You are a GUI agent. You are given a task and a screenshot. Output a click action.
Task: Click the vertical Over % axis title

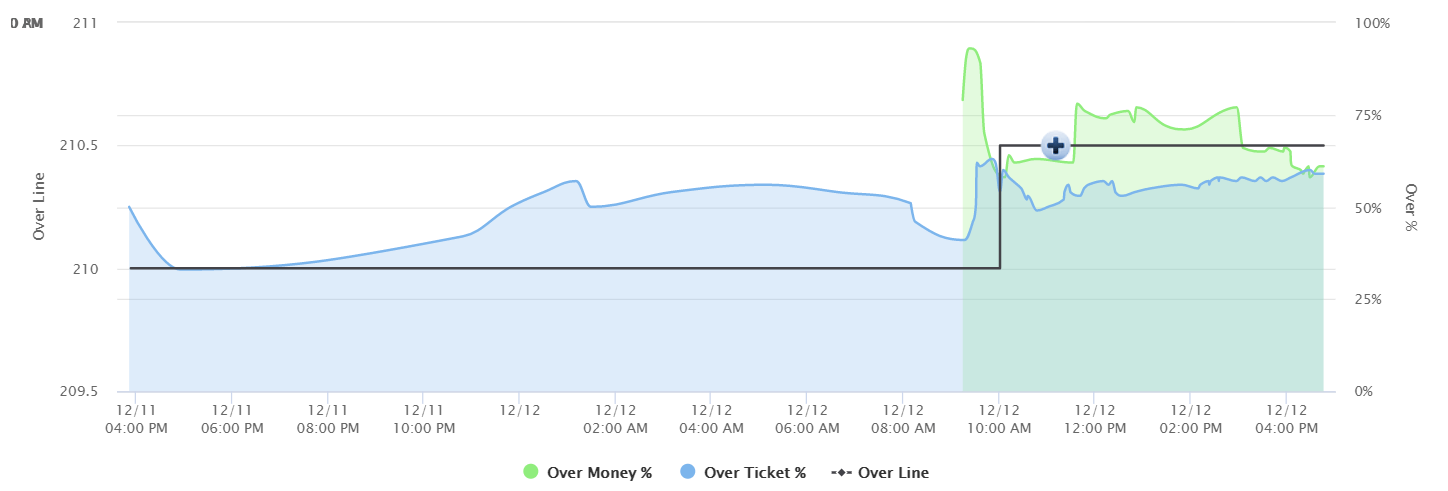(x=1411, y=207)
